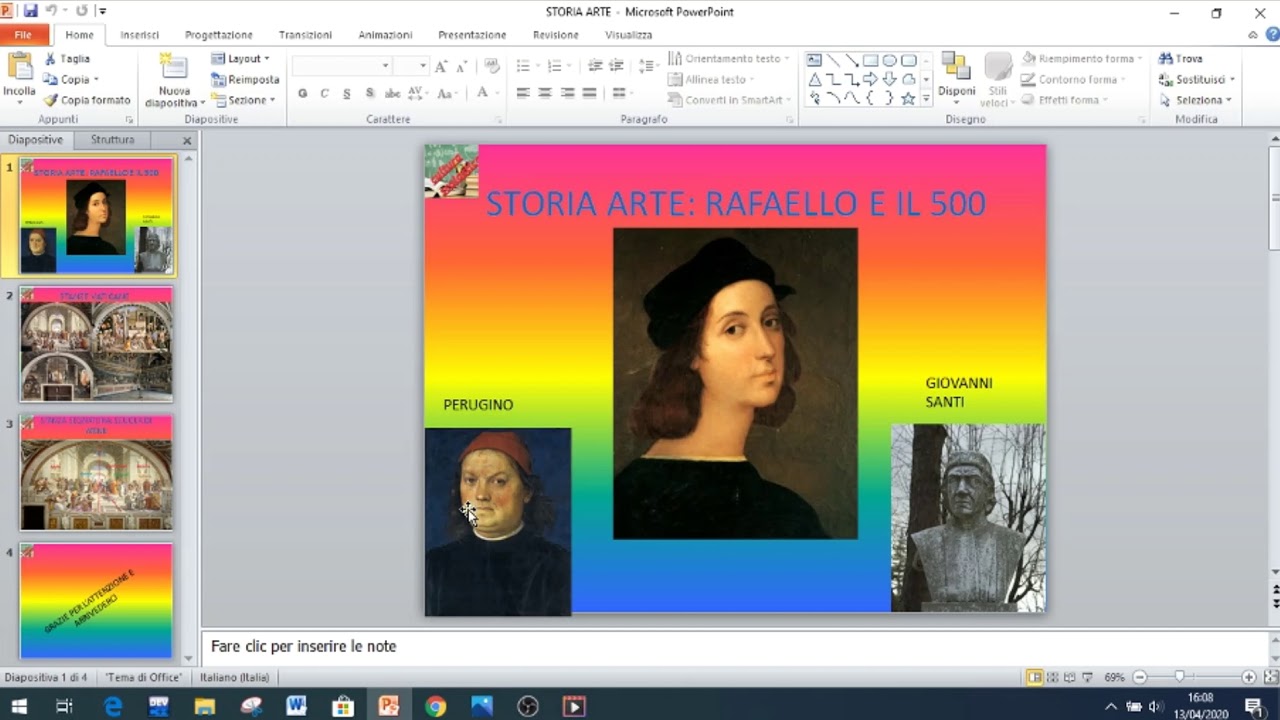This screenshot has height=720, width=1280.
Task: Open the File tab
Action: pos(22,35)
